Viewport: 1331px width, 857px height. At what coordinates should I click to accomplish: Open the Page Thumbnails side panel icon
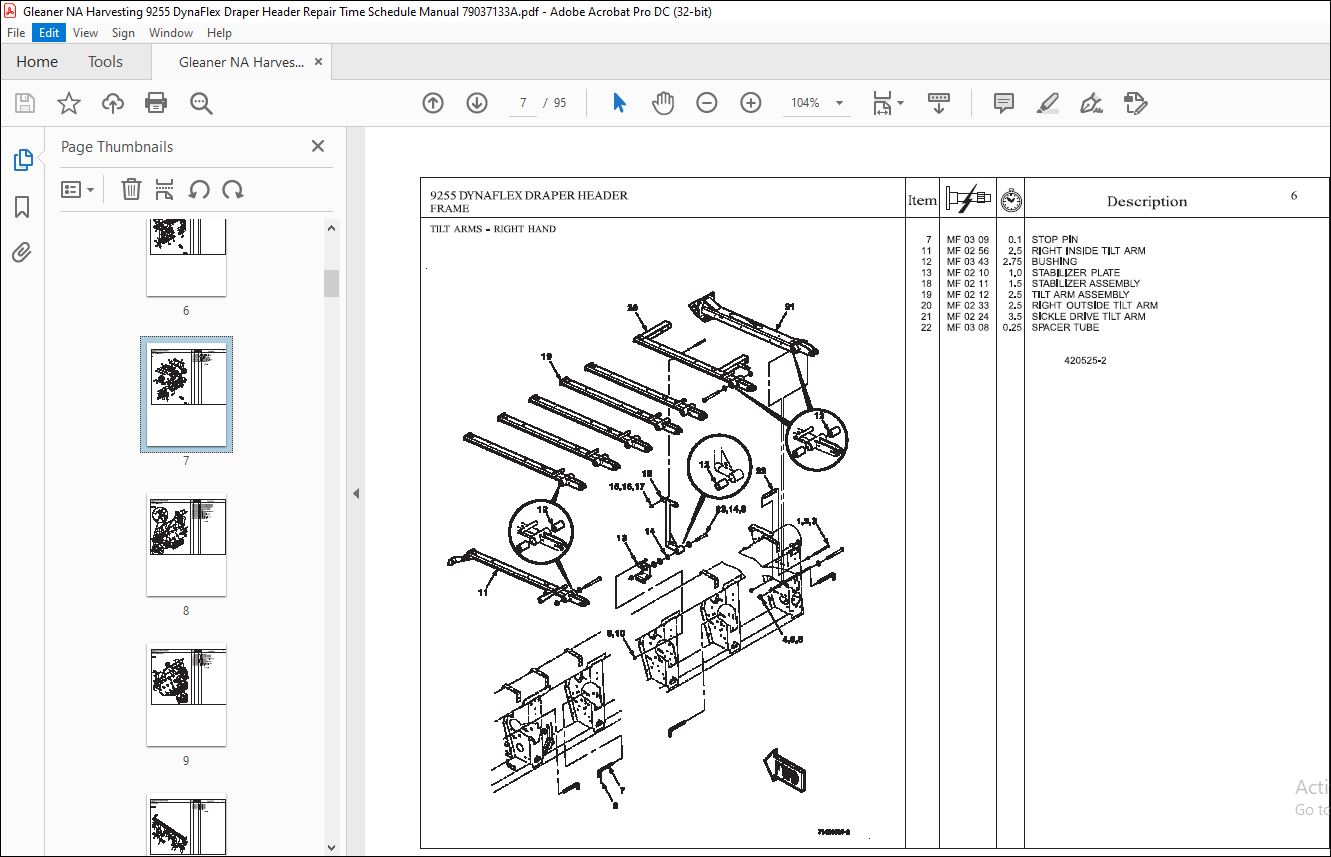coord(22,160)
